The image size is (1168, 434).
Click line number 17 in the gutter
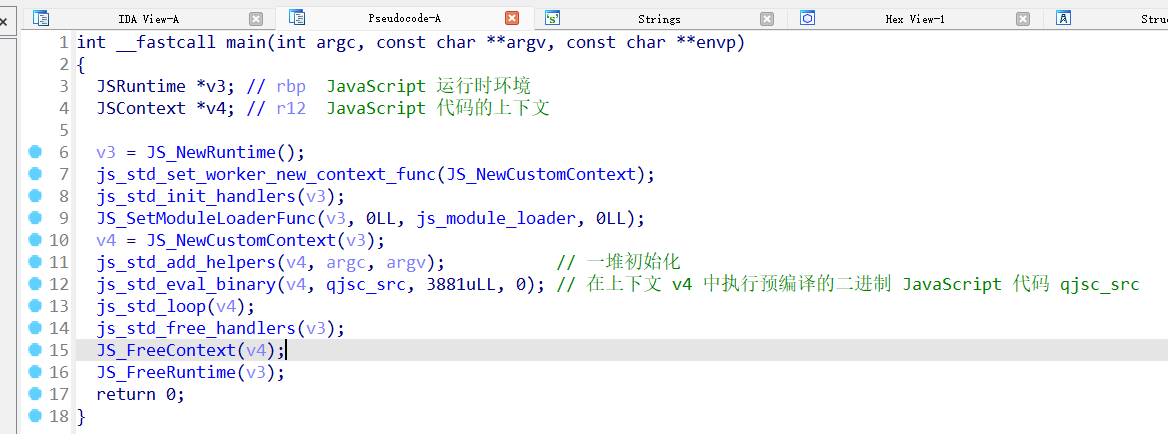(x=59, y=395)
